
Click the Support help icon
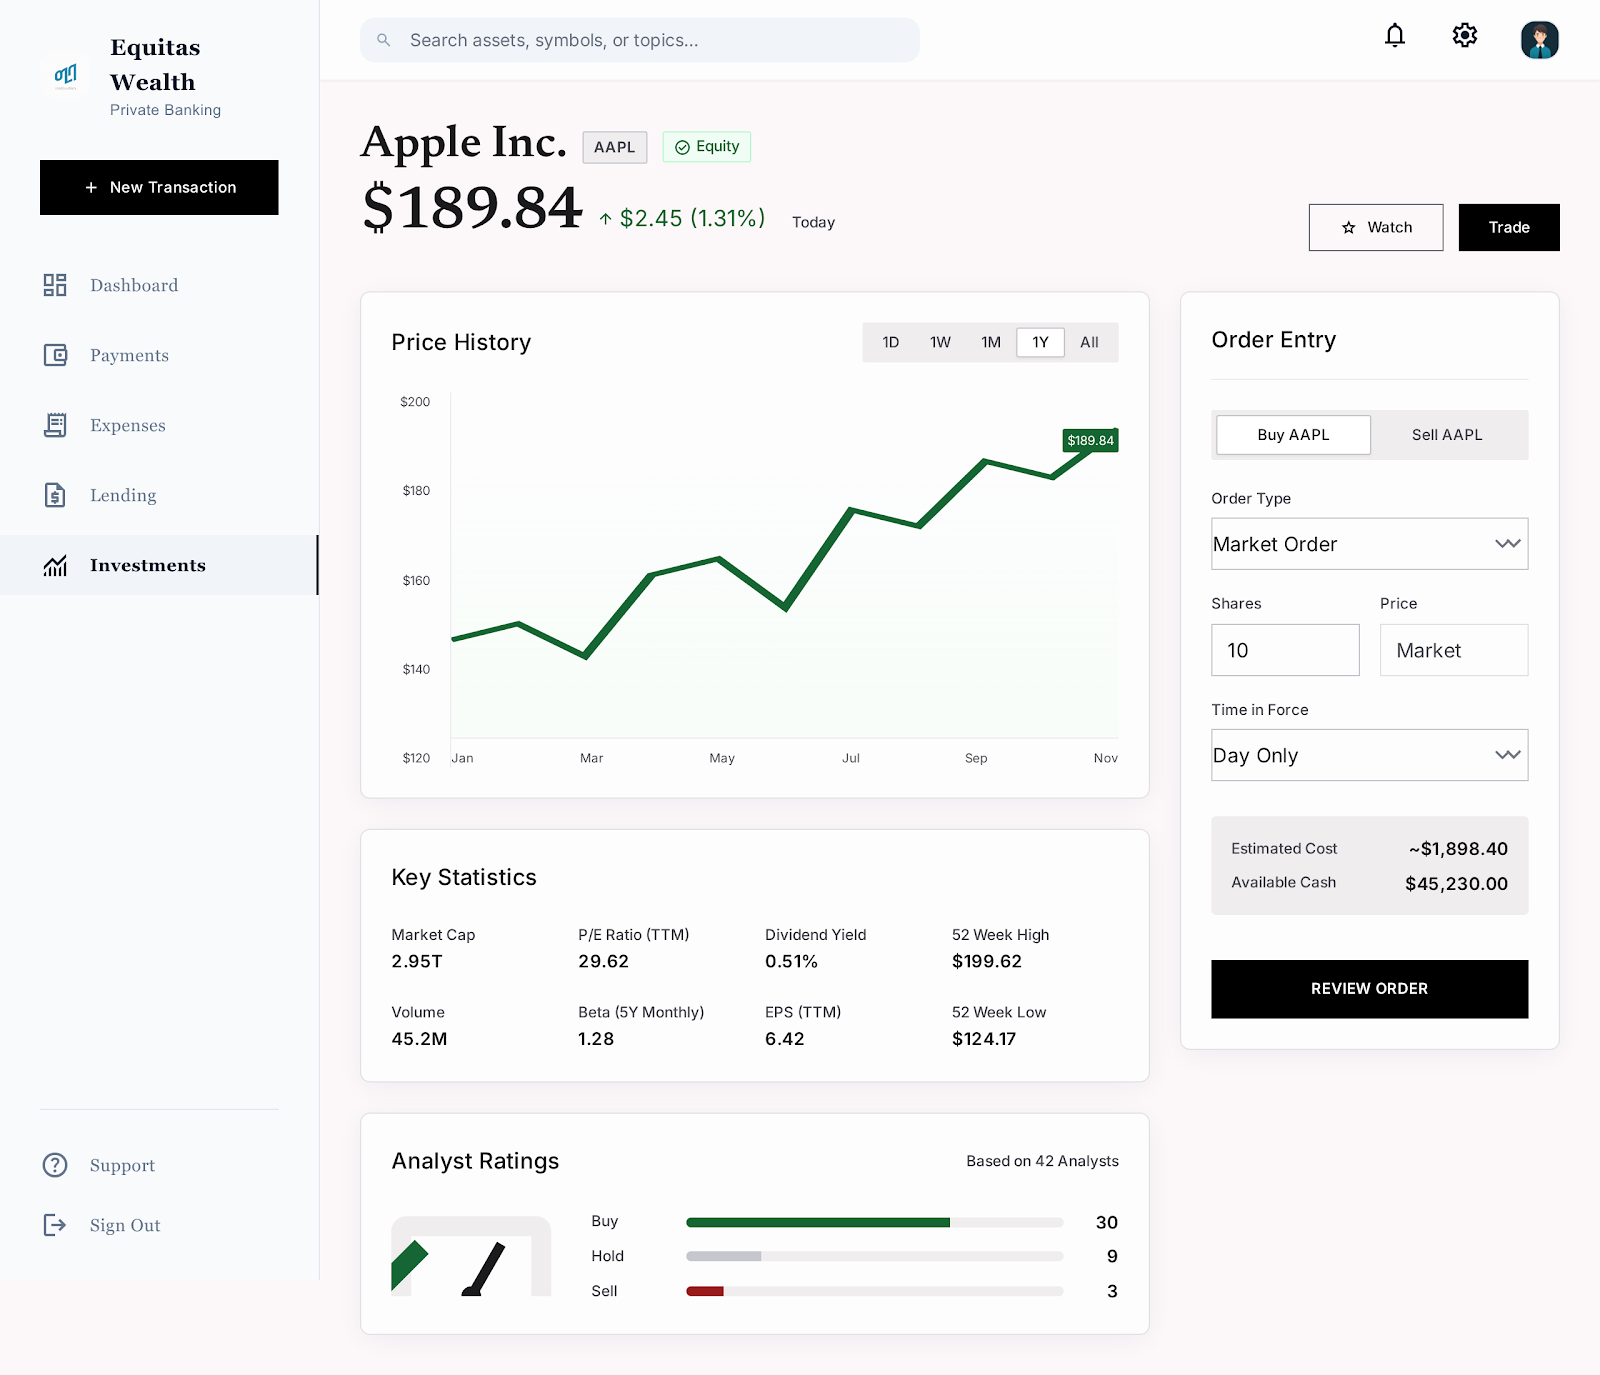point(55,1166)
